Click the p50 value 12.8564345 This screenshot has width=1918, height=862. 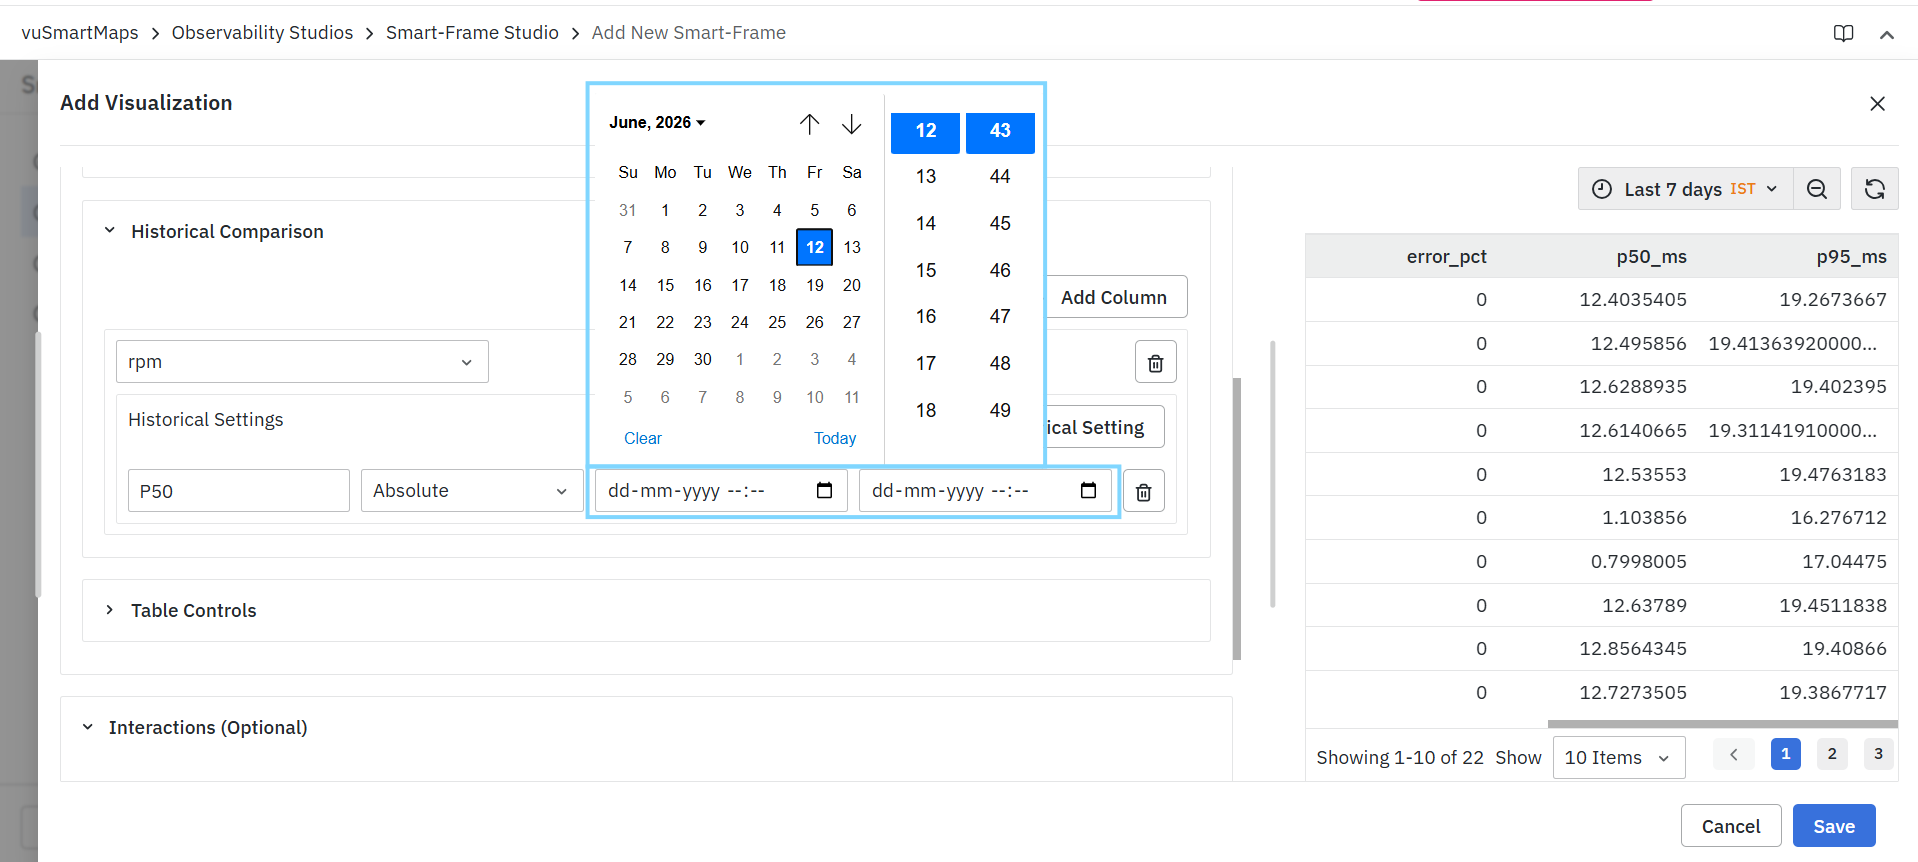[x=1633, y=649]
